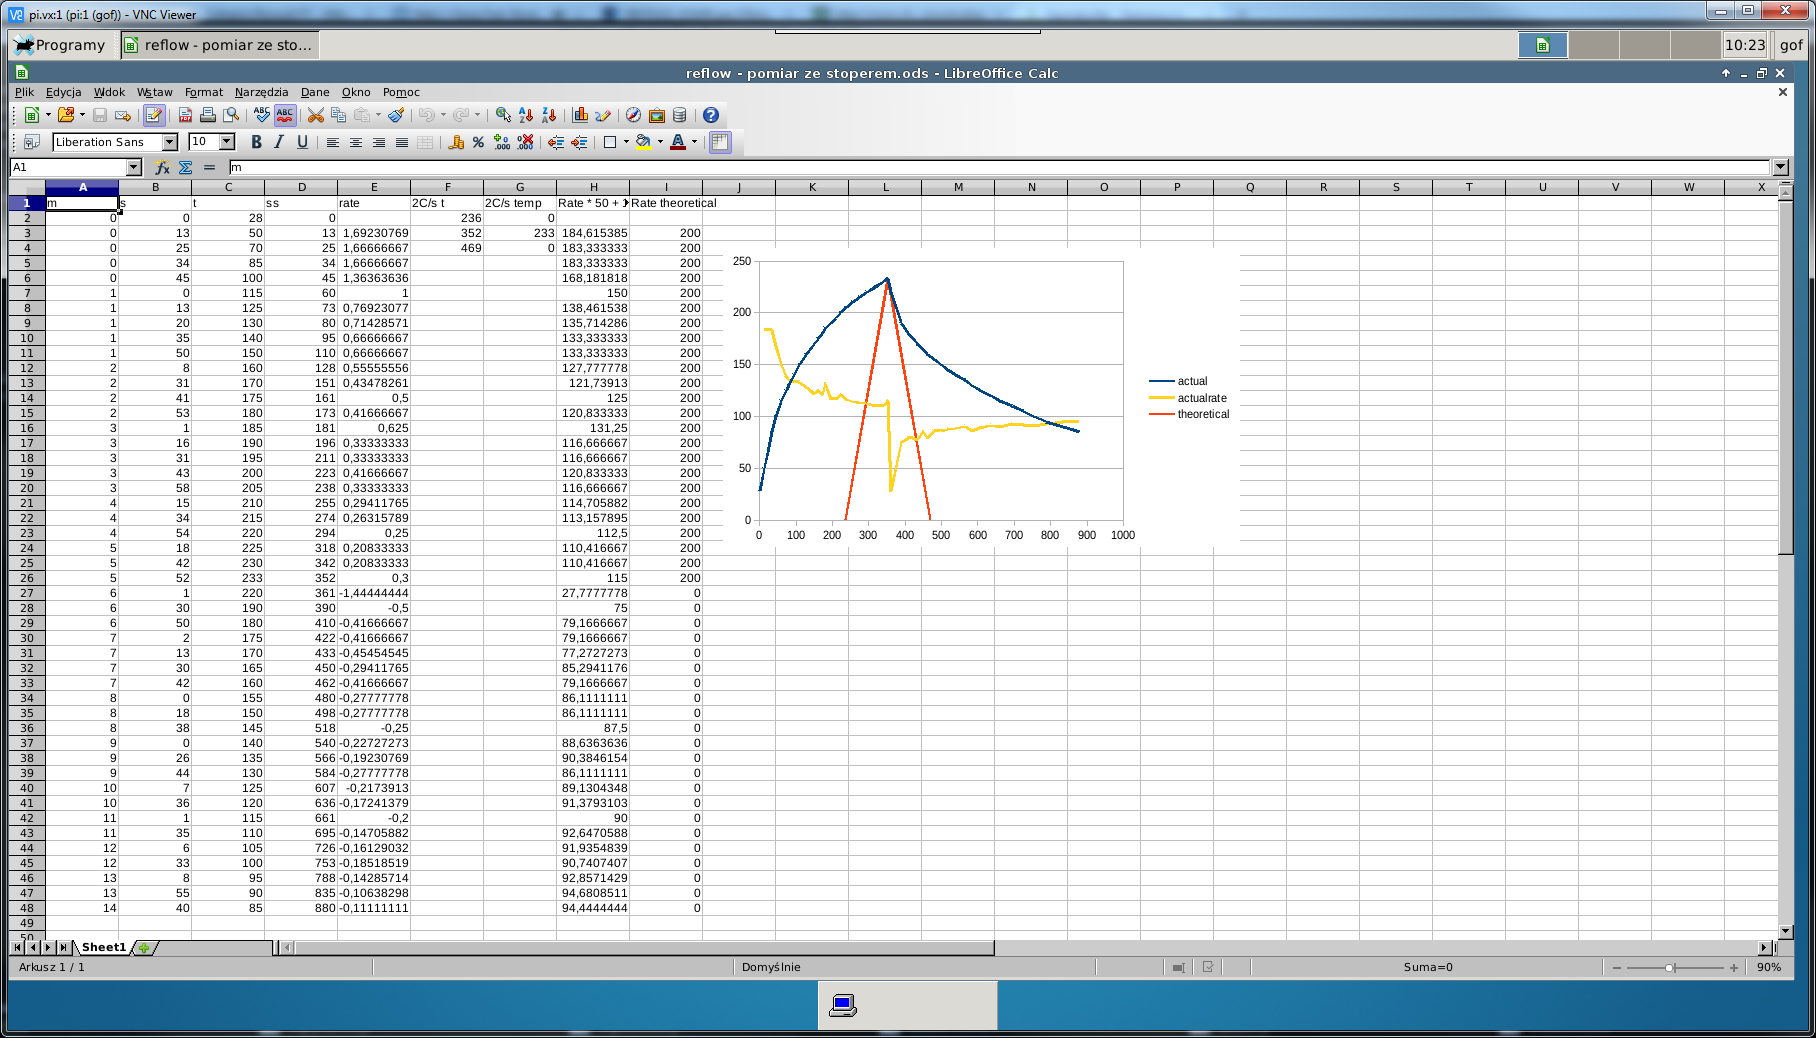The width and height of the screenshot is (1816, 1038).
Task: Insert a chart
Action: pyautogui.click(x=580, y=115)
